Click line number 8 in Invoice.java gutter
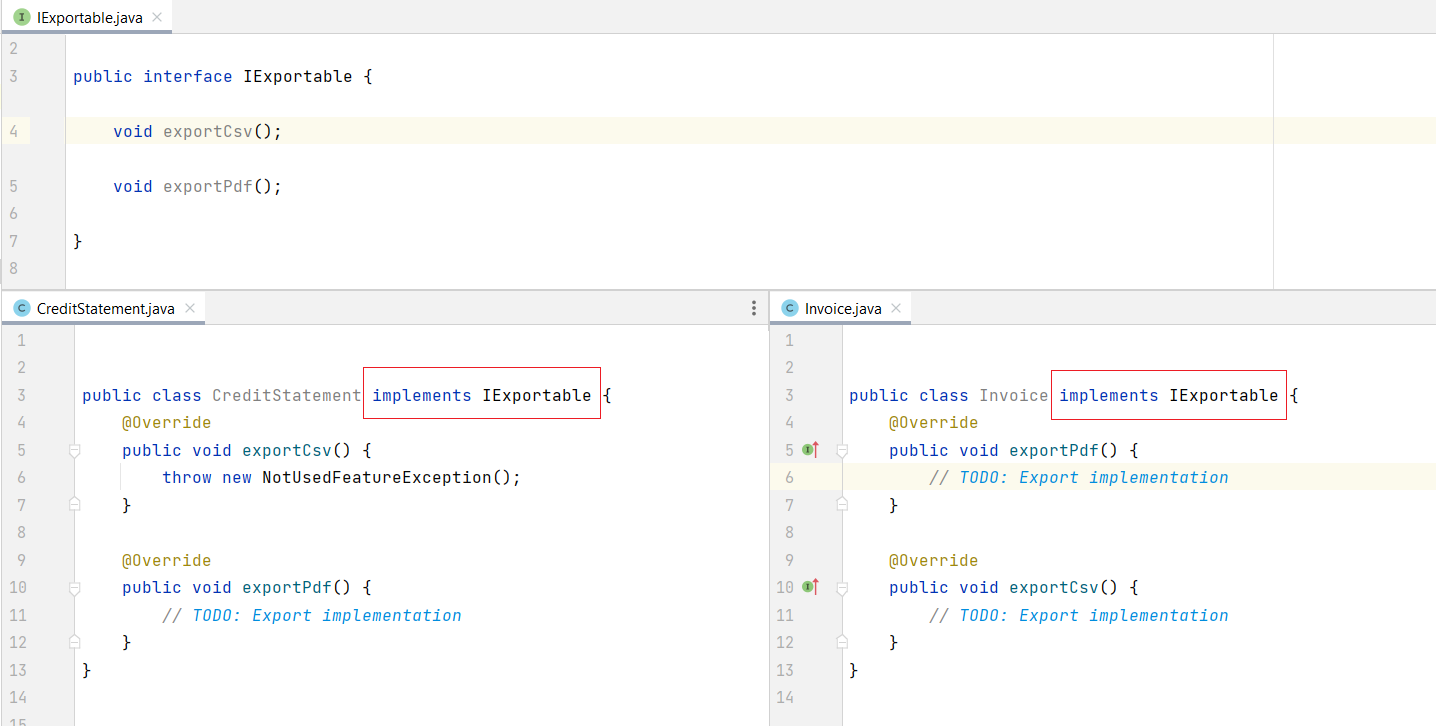This screenshot has height=726, width=1436. [789, 533]
